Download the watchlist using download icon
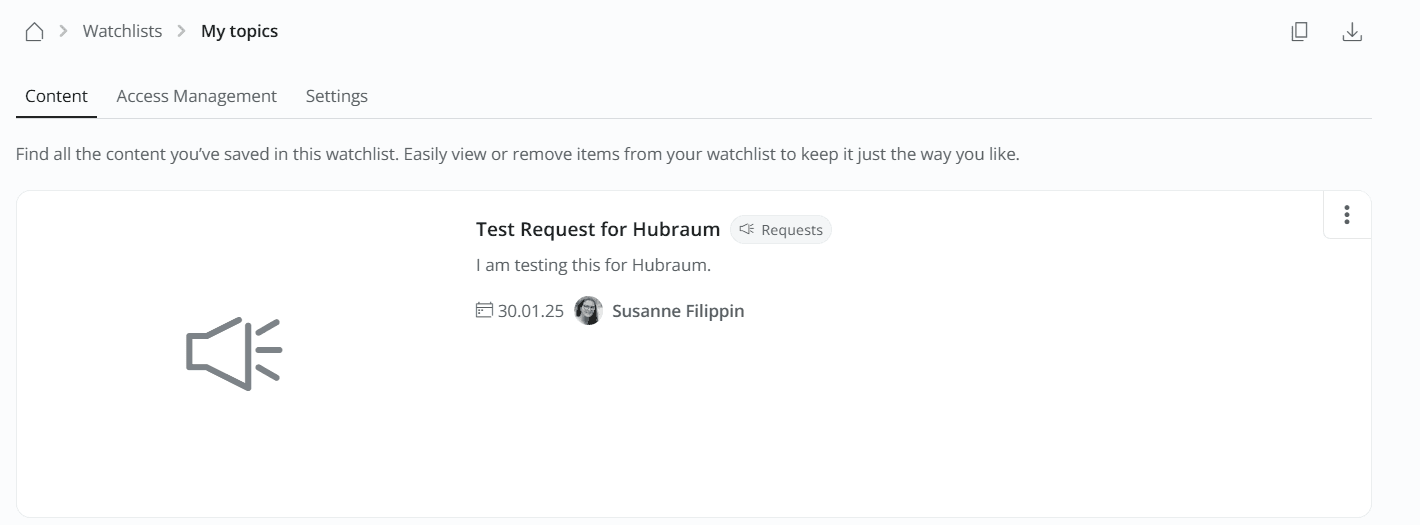Screen dimensions: 1420x525 (1352, 32)
